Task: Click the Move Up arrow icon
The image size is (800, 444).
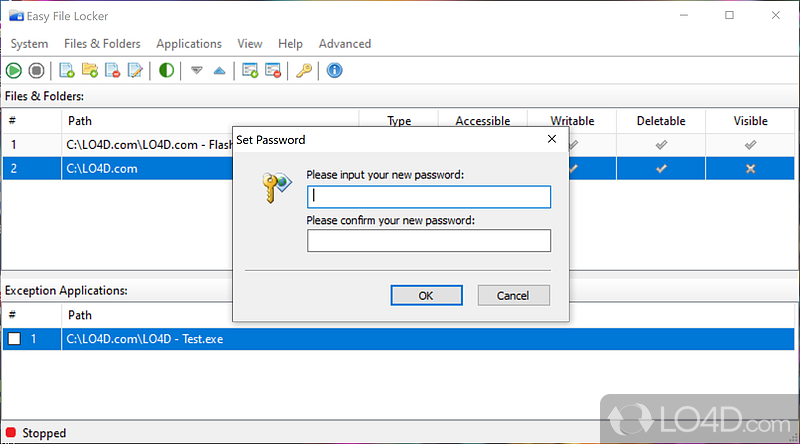Action: (x=219, y=70)
